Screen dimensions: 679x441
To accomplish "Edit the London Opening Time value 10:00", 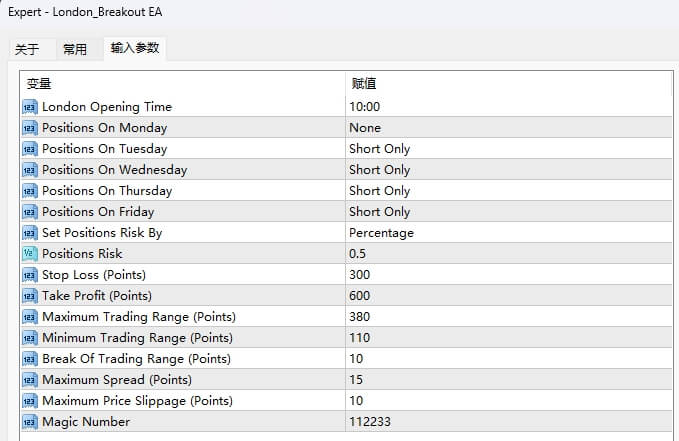I will 364,107.
